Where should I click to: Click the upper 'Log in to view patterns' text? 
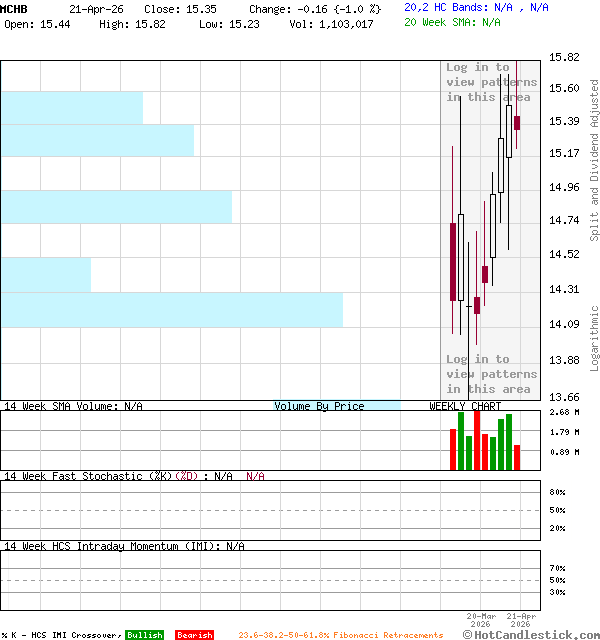point(491,82)
